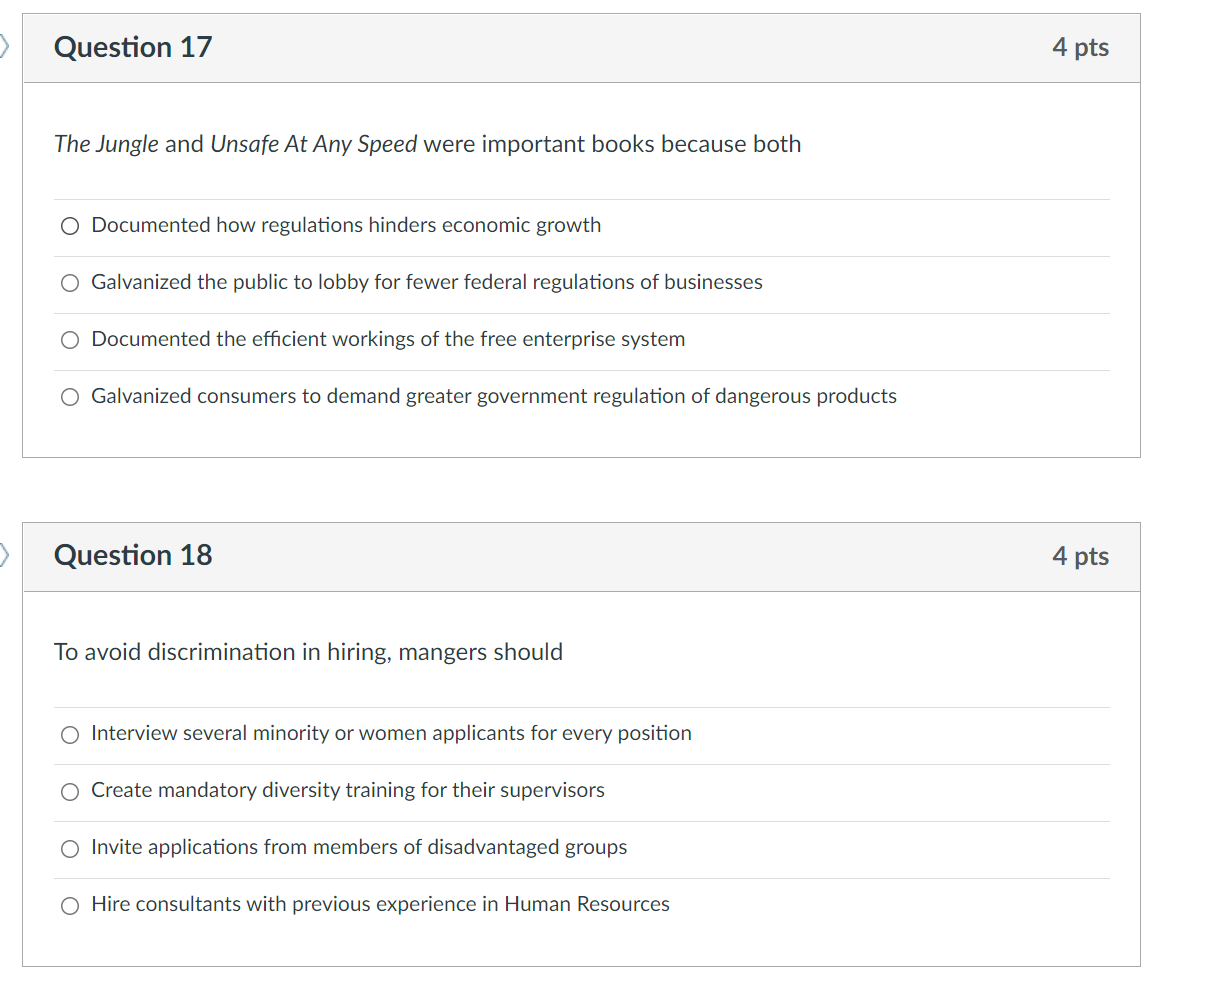Select "Interview several minority or women applicants"
This screenshot has width=1222, height=982.
(390, 733)
